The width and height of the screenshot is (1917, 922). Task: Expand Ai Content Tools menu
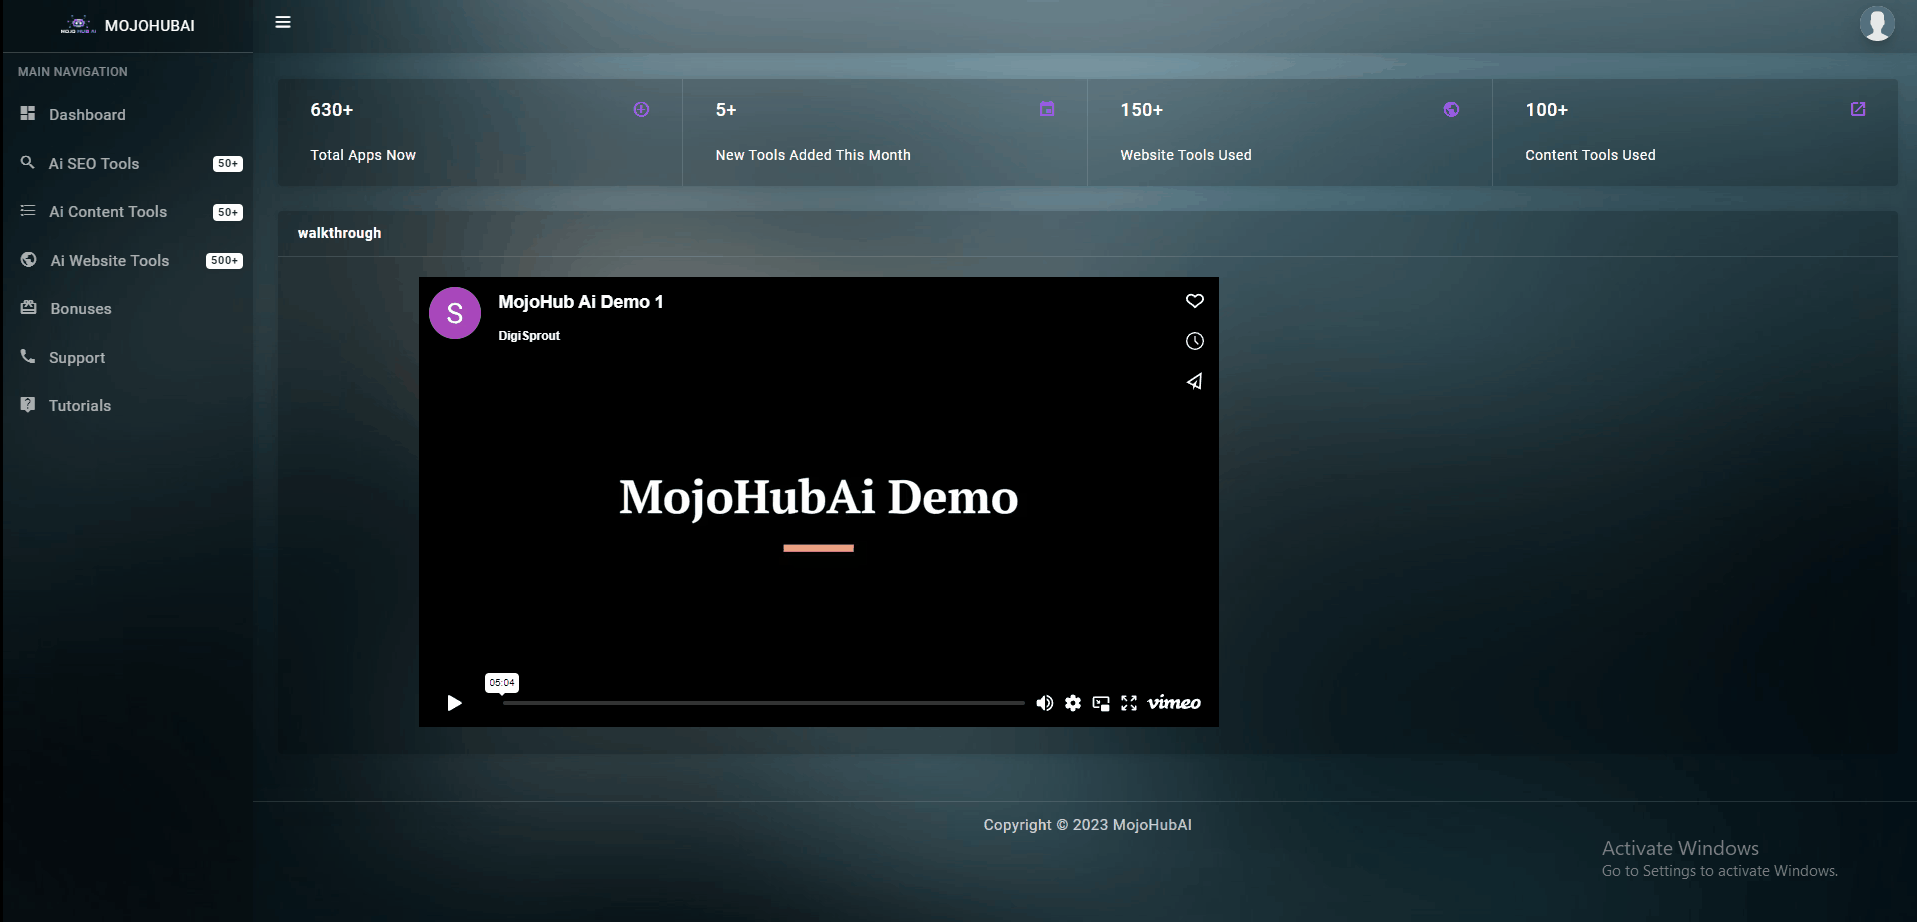click(108, 212)
